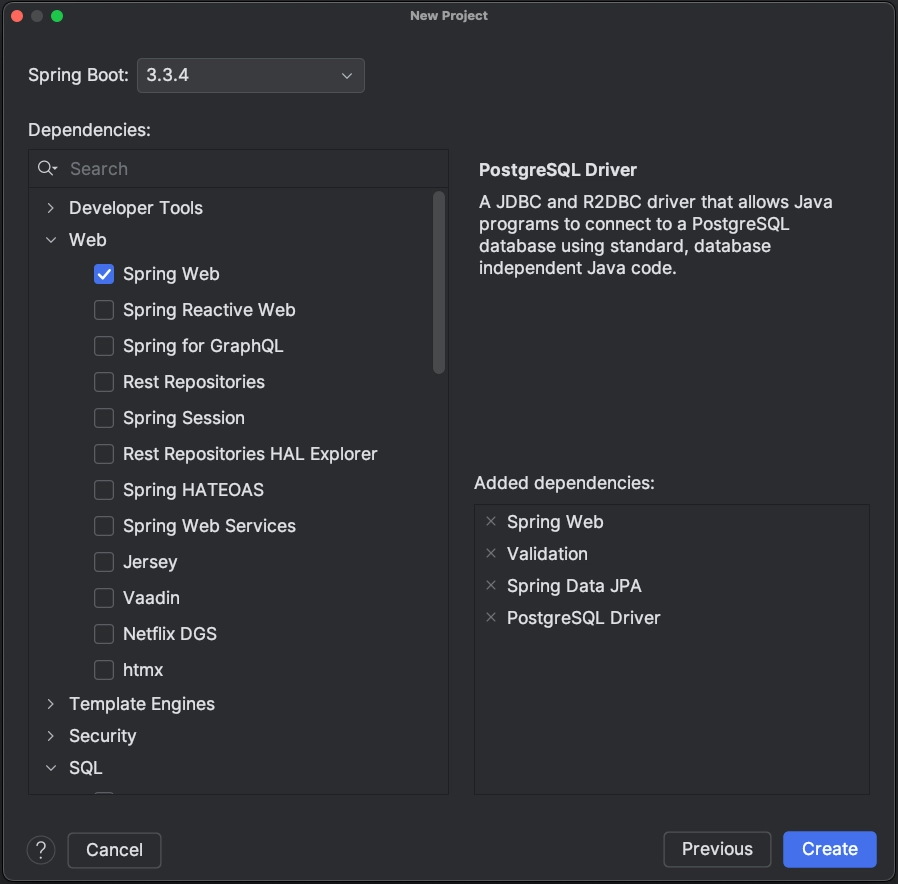The image size is (898, 884).
Task: Open the Spring Boot version dropdown
Action: pos(250,75)
